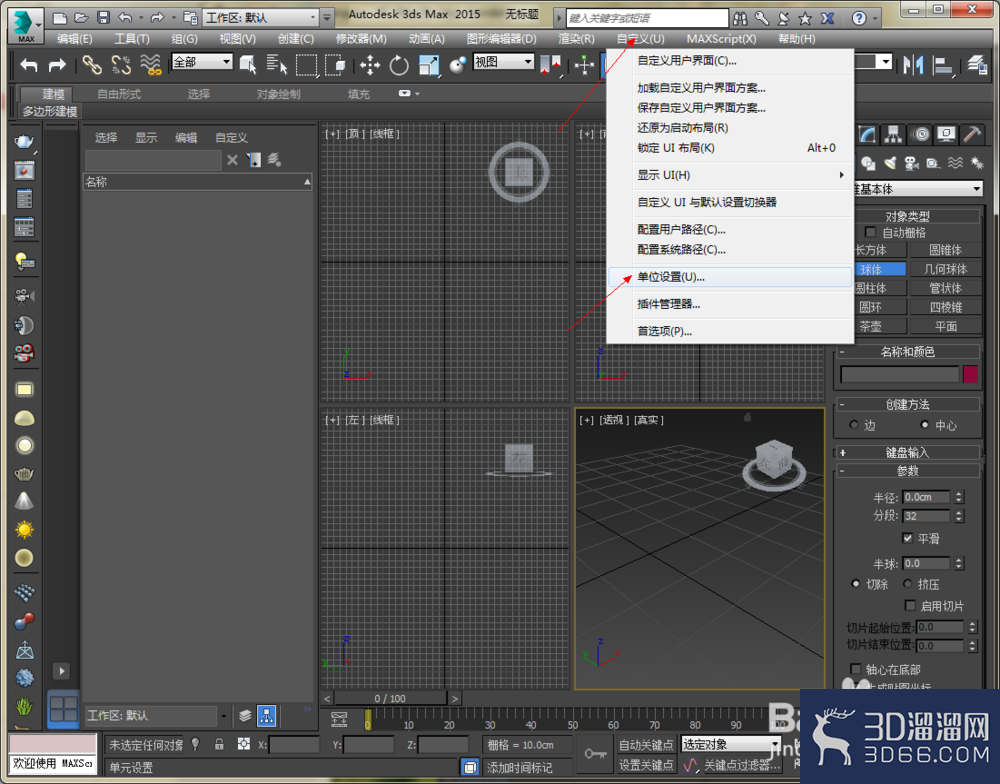Open the Utilities hammer panel icon
This screenshot has width=1000, height=784.
tap(971, 134)
